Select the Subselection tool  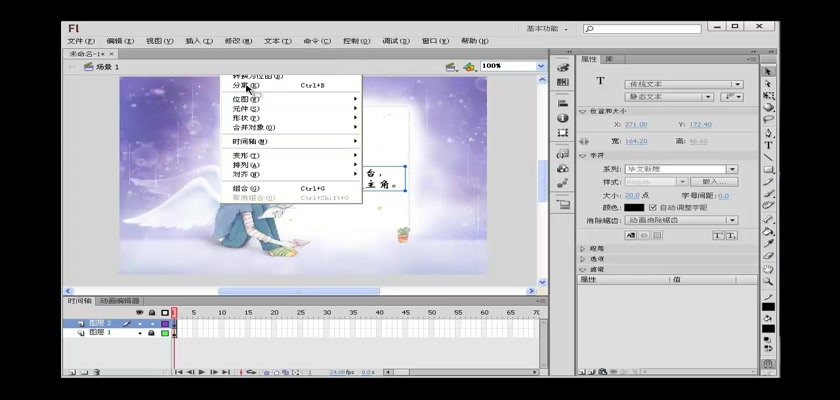coord(768,84)
